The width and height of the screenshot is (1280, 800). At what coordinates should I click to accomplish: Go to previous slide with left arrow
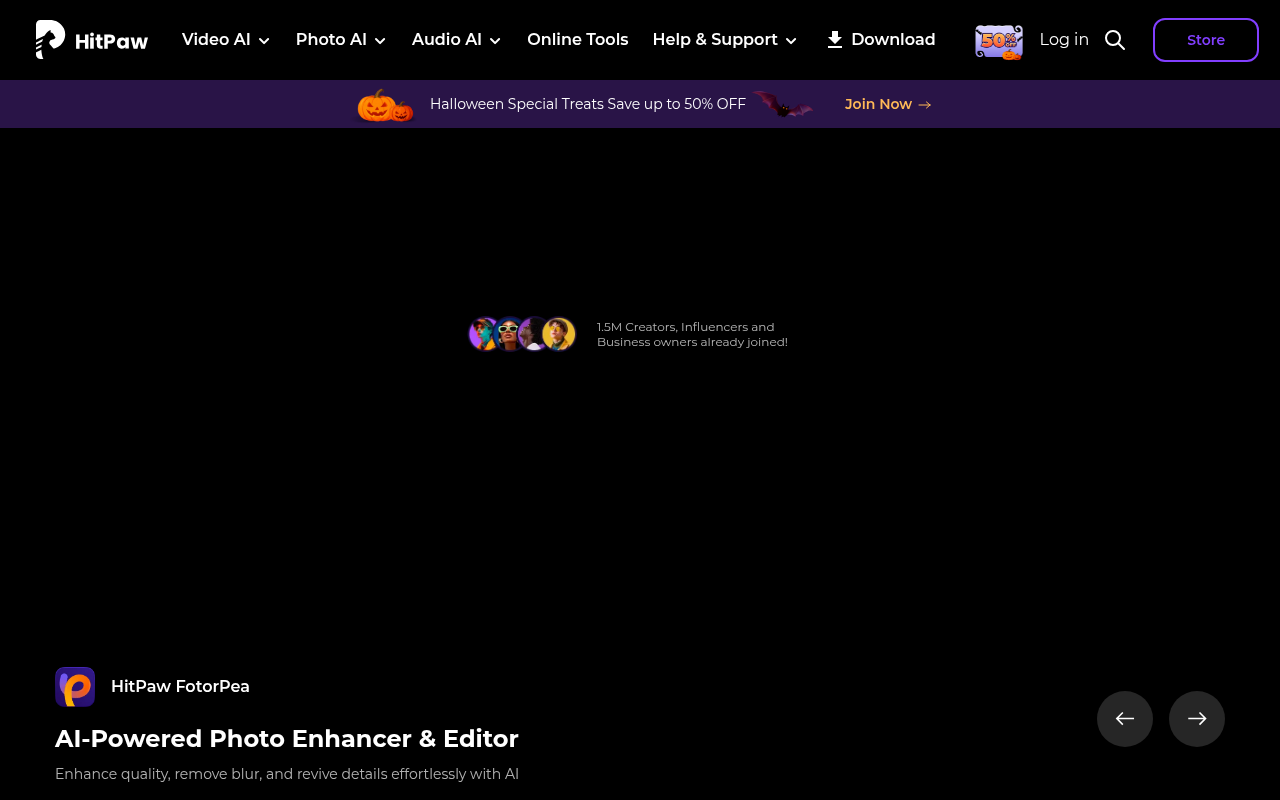click(x=1125, y=719)
